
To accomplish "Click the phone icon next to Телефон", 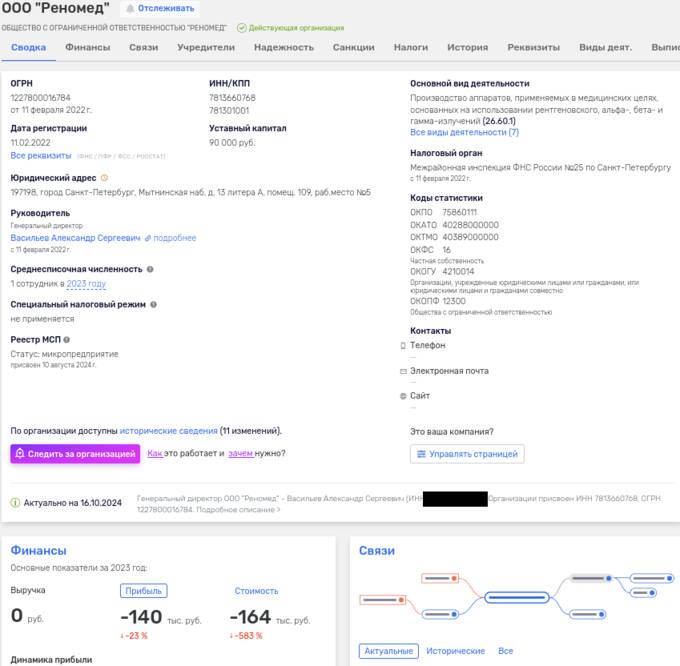I will click(x=403, y=346).
